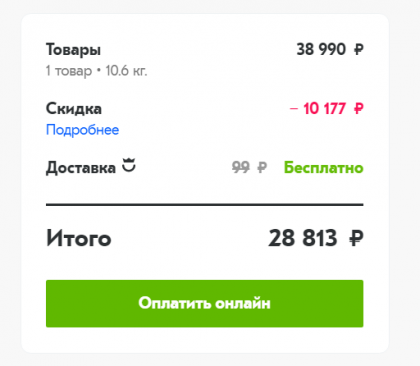Click the large ruble sign in Итого total

coord(356,238)
